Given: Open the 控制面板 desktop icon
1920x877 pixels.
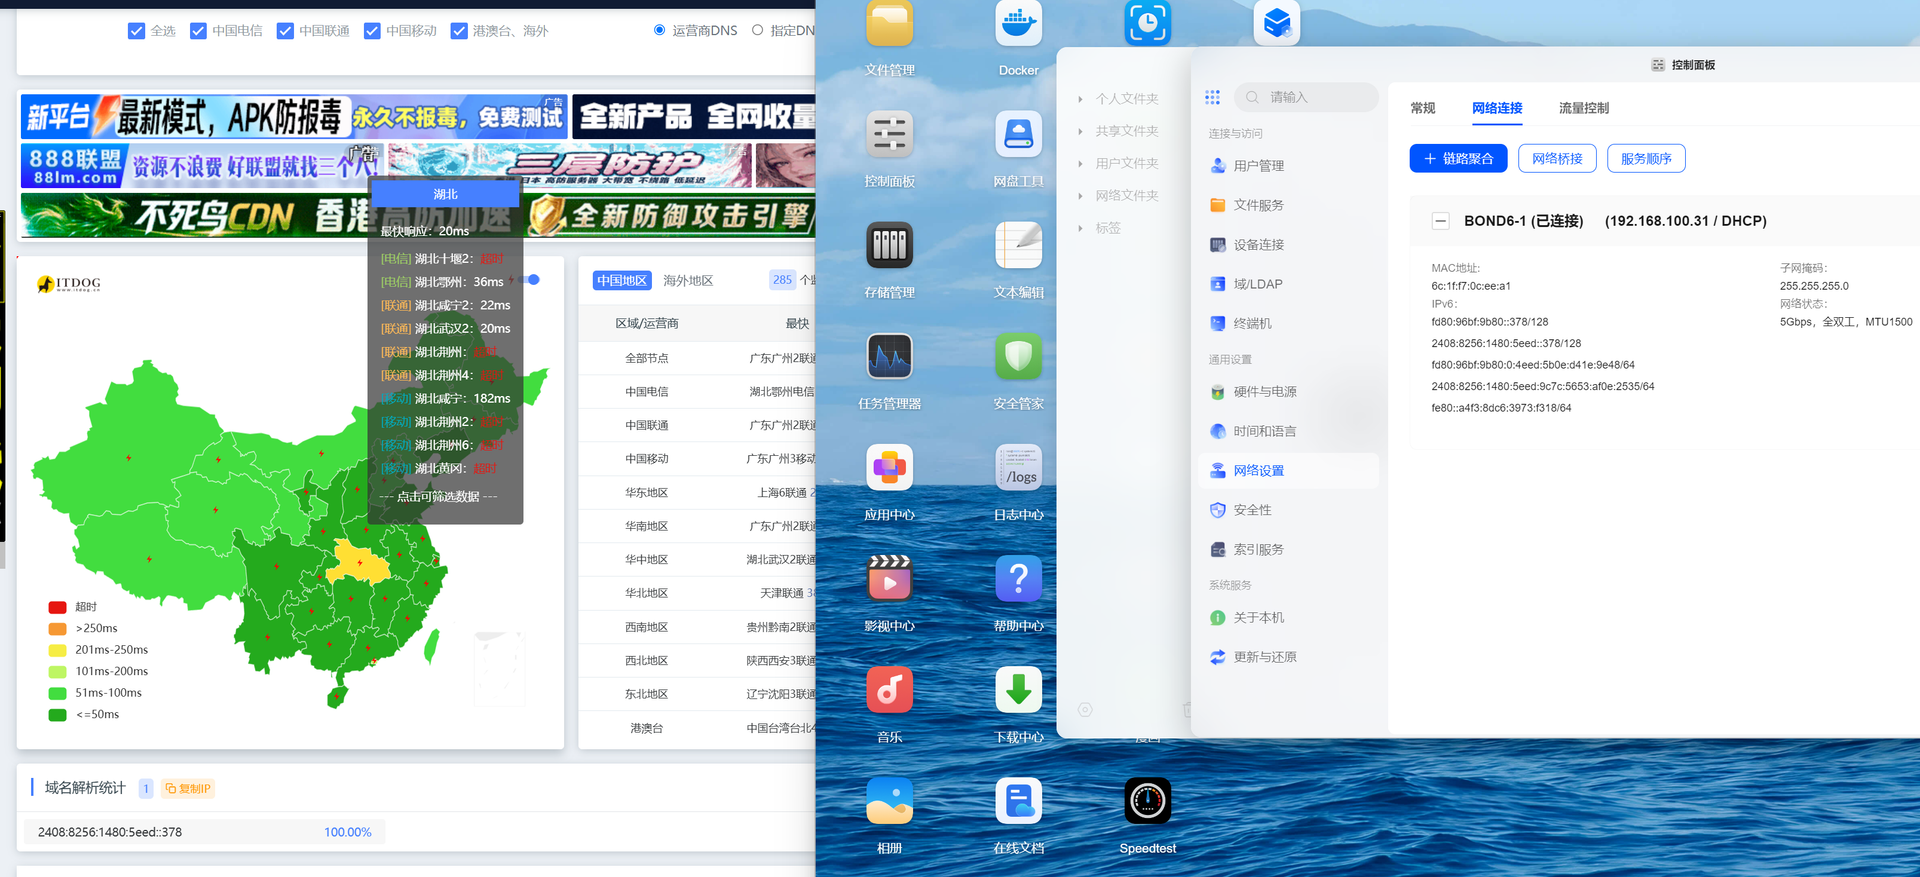Looking at the screenshot, I should click(x=889, y=135).
